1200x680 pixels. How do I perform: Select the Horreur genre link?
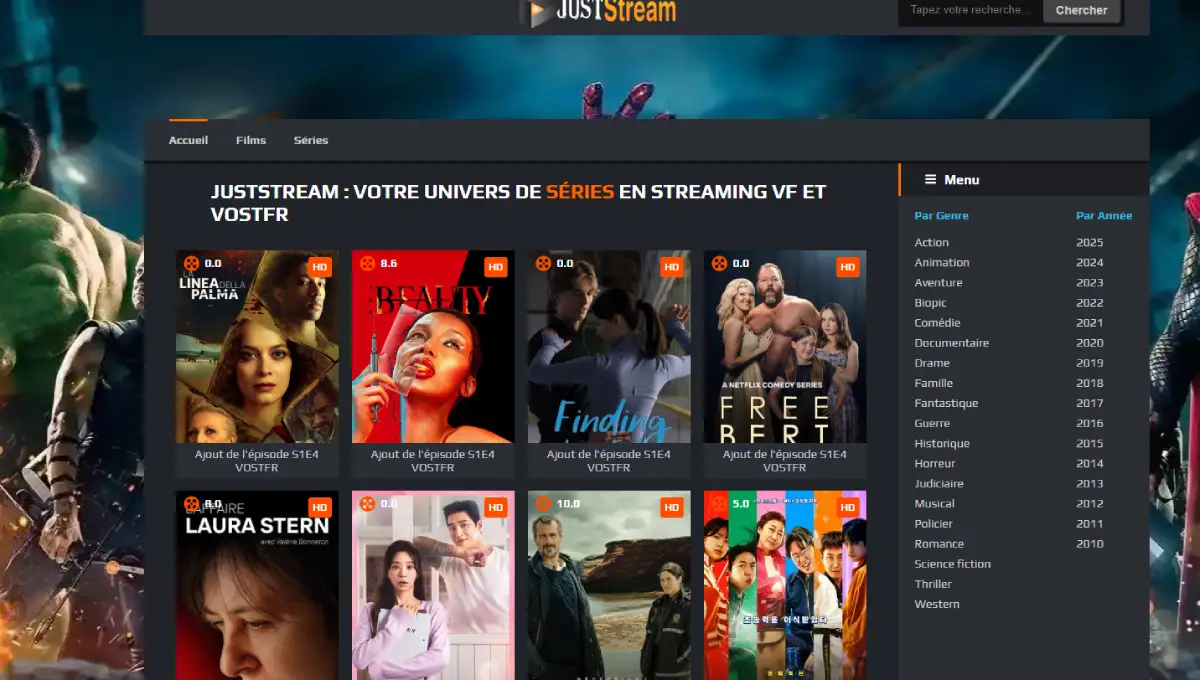(x=935, y=464)
